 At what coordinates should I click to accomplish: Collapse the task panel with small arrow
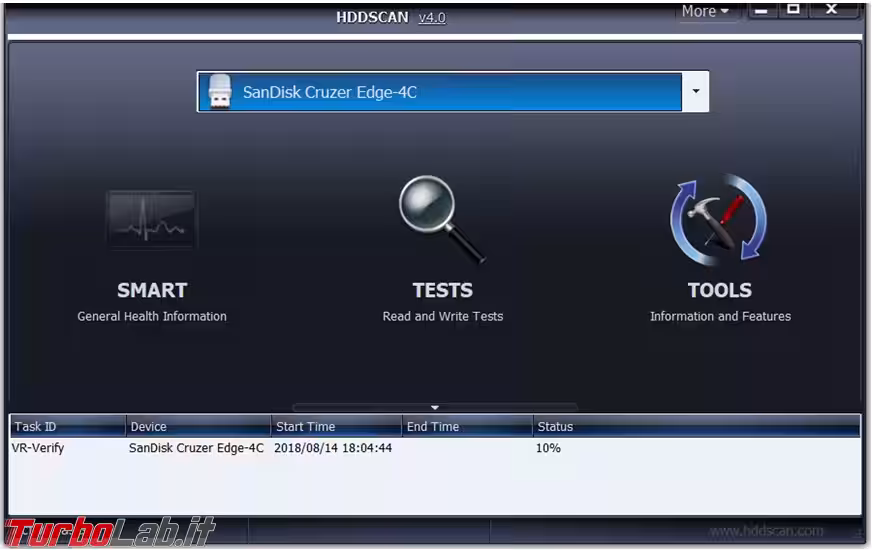coord(435,407)
